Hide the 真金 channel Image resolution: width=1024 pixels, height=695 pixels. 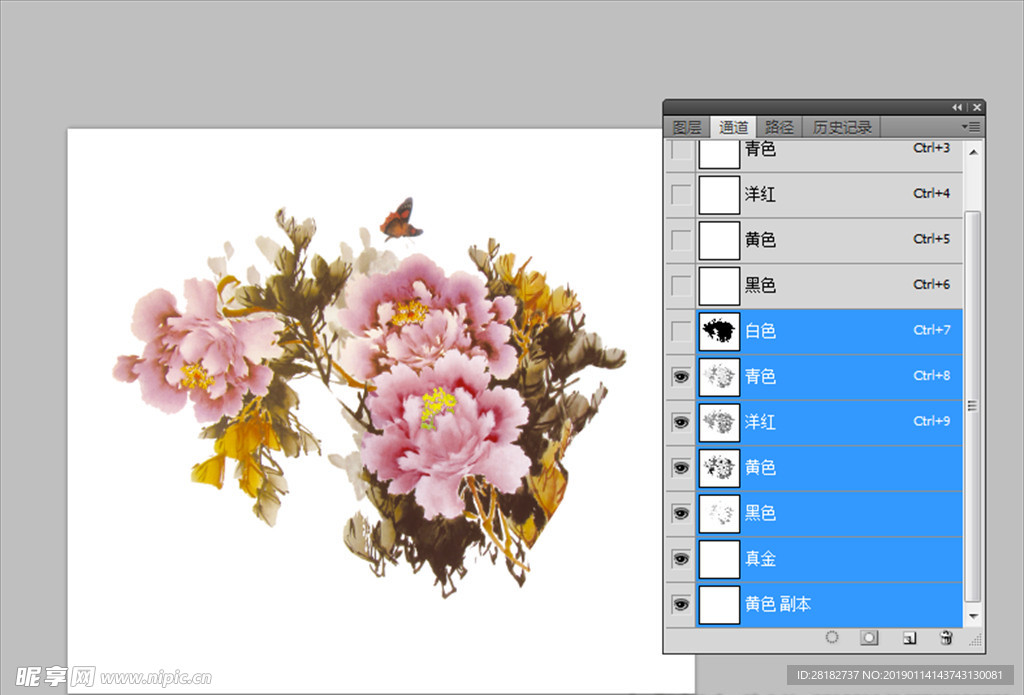pyautogui.click(x=681, y=559)
